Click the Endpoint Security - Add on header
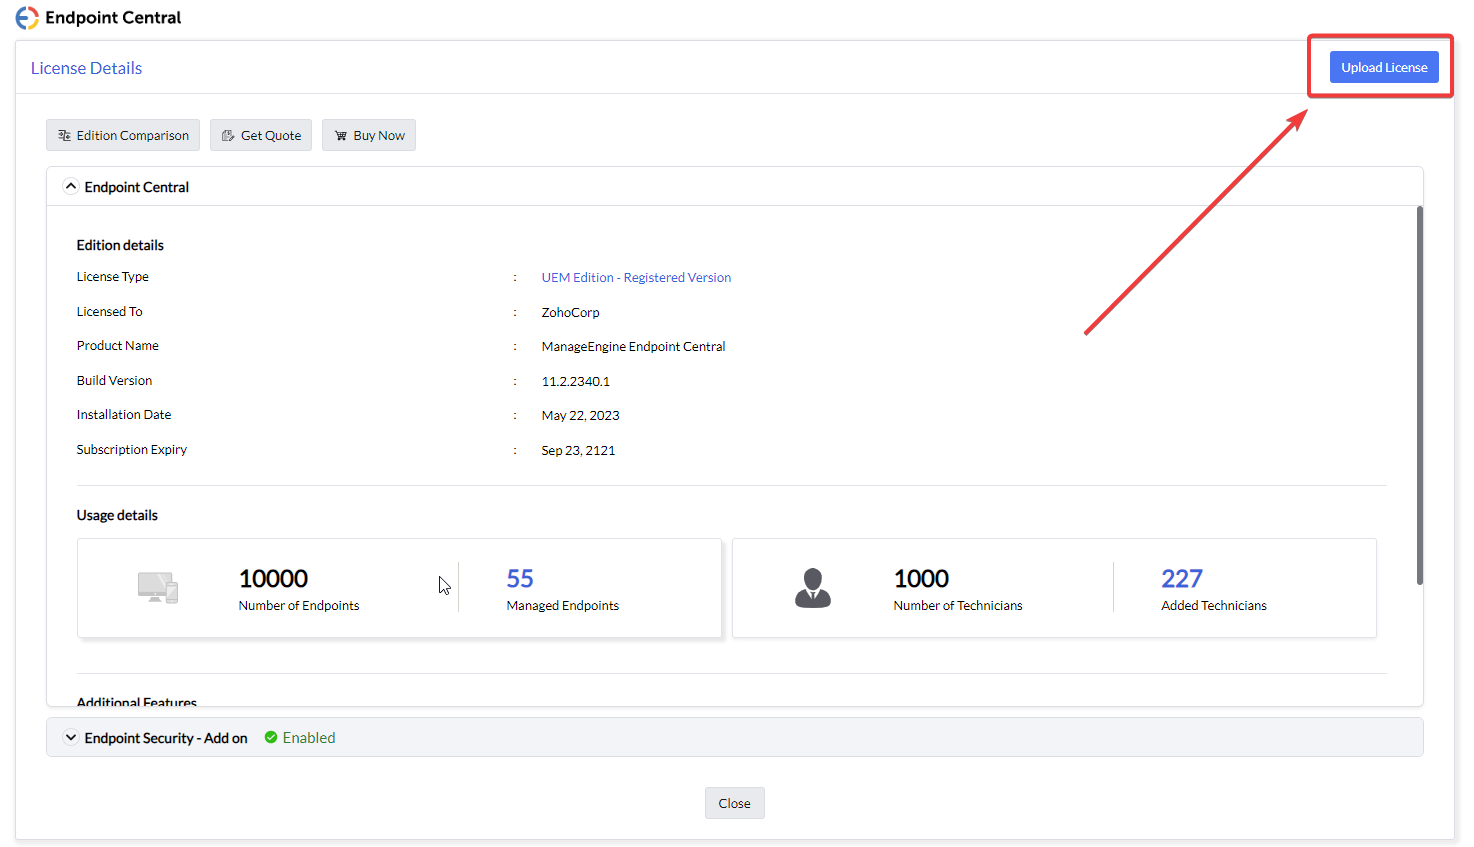 tap(166, 738)
